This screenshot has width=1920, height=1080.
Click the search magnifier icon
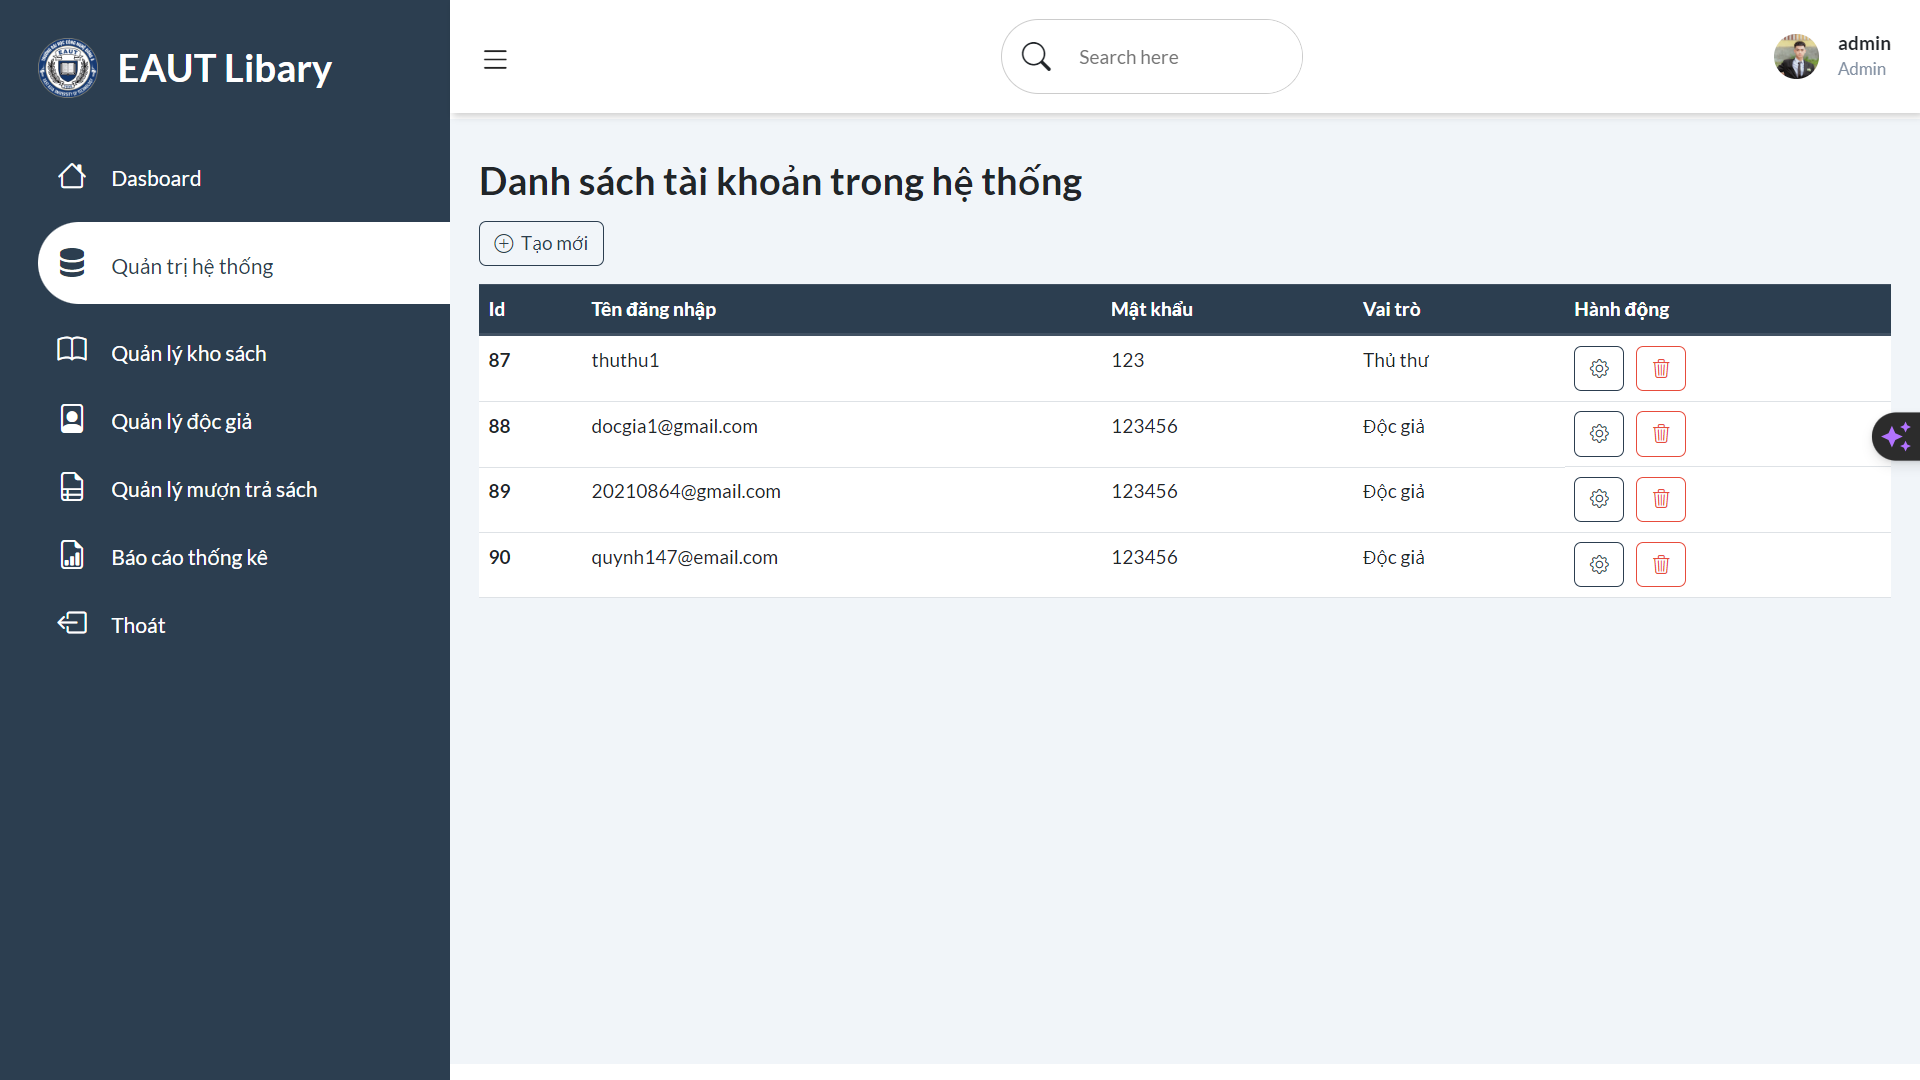click(x=1035, y=56)
